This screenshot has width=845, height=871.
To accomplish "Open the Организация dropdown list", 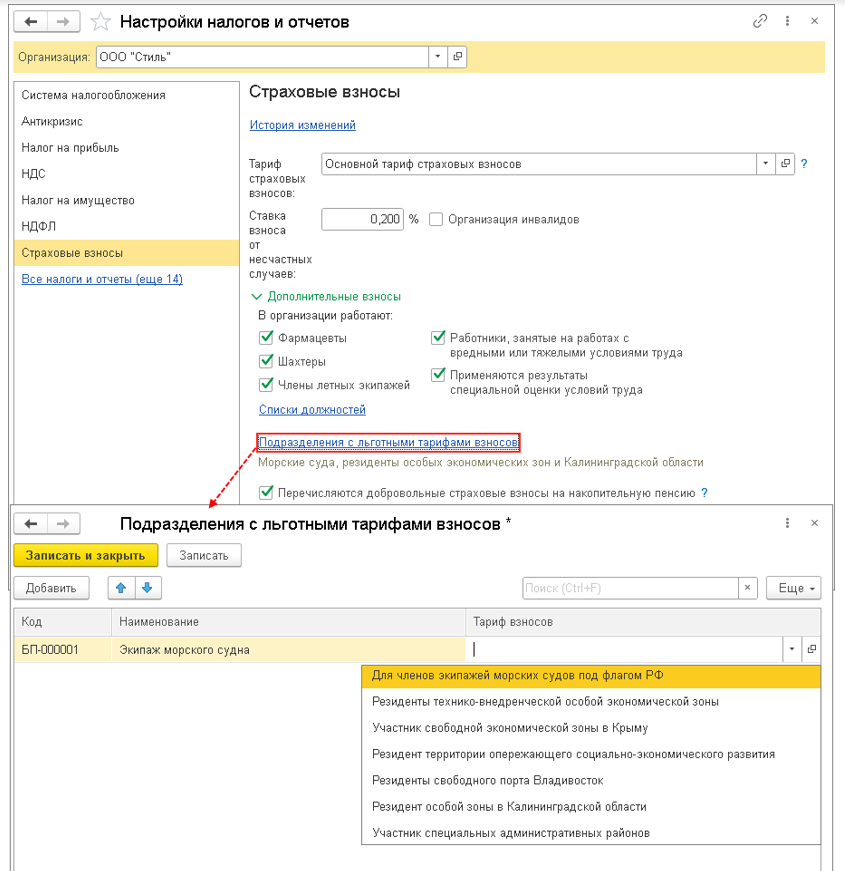I will pyautogui.click(x=438, y=57).
